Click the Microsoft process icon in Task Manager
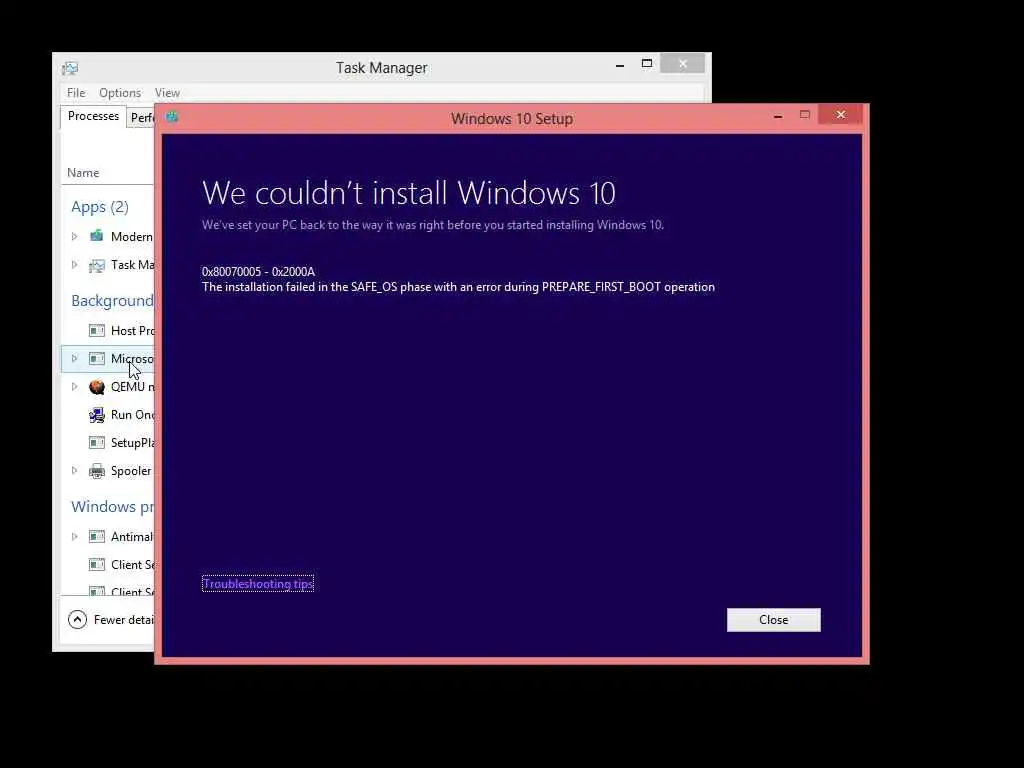 [97, 359]
